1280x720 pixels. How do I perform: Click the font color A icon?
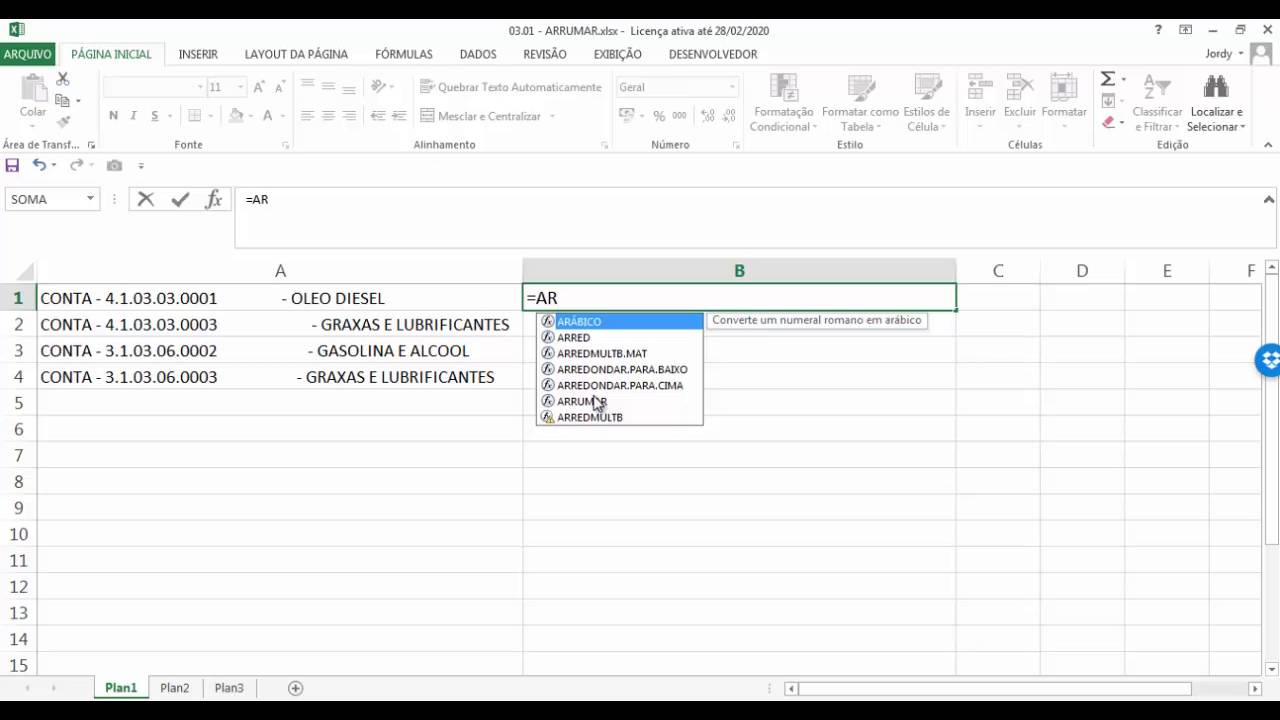[x=267, y=116]
